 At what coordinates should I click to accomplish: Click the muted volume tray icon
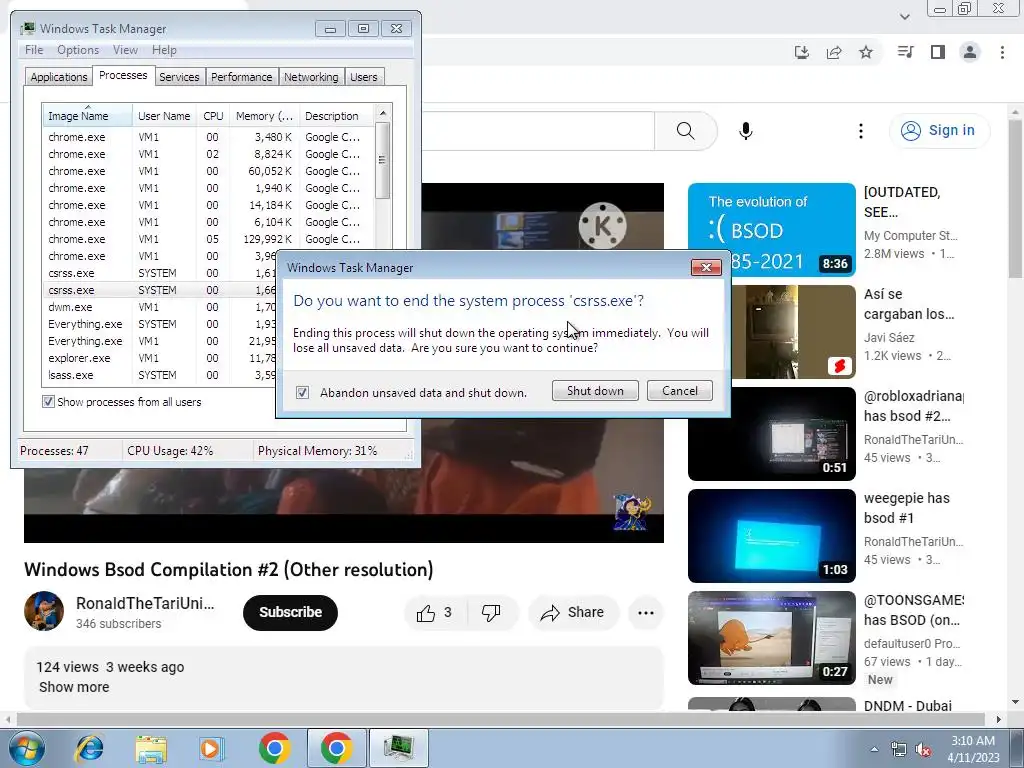click(923, 750)
